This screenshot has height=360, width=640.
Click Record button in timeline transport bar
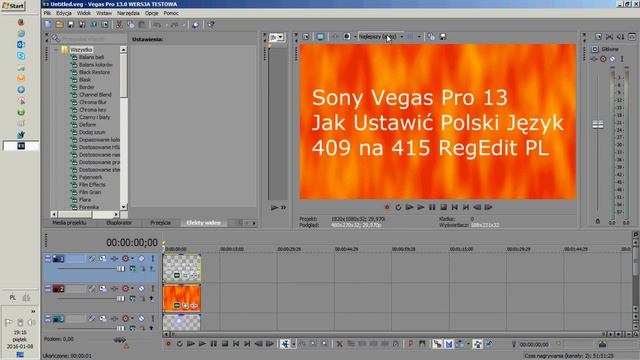pos(168,344)
